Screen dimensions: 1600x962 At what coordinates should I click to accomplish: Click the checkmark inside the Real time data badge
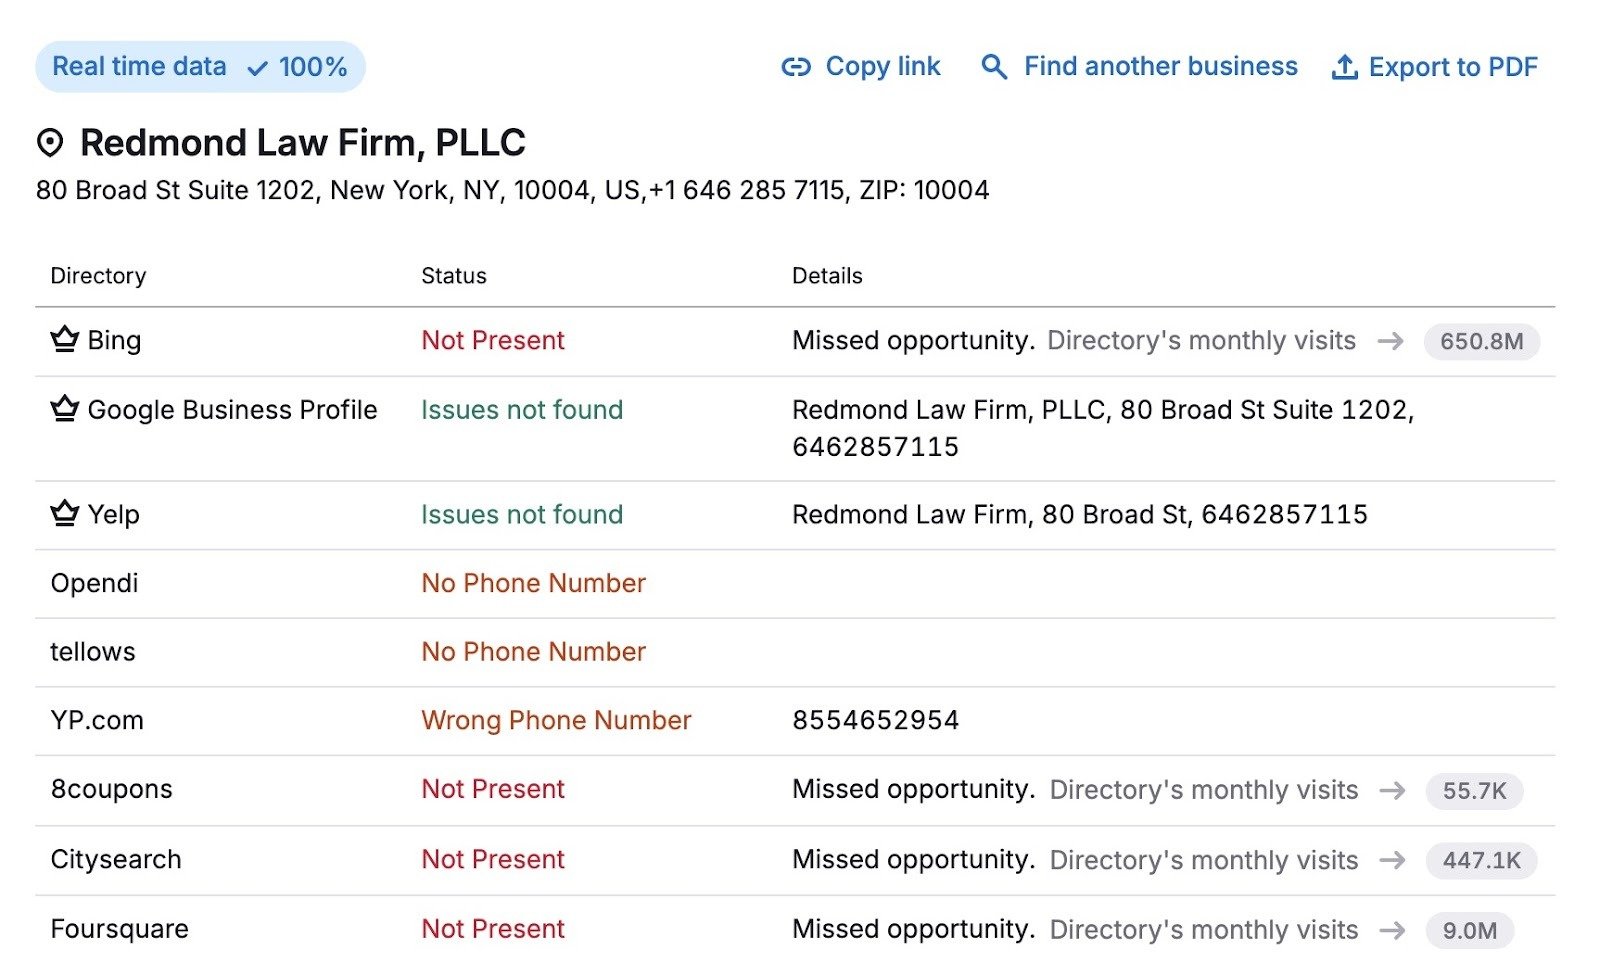pos(257,67)
